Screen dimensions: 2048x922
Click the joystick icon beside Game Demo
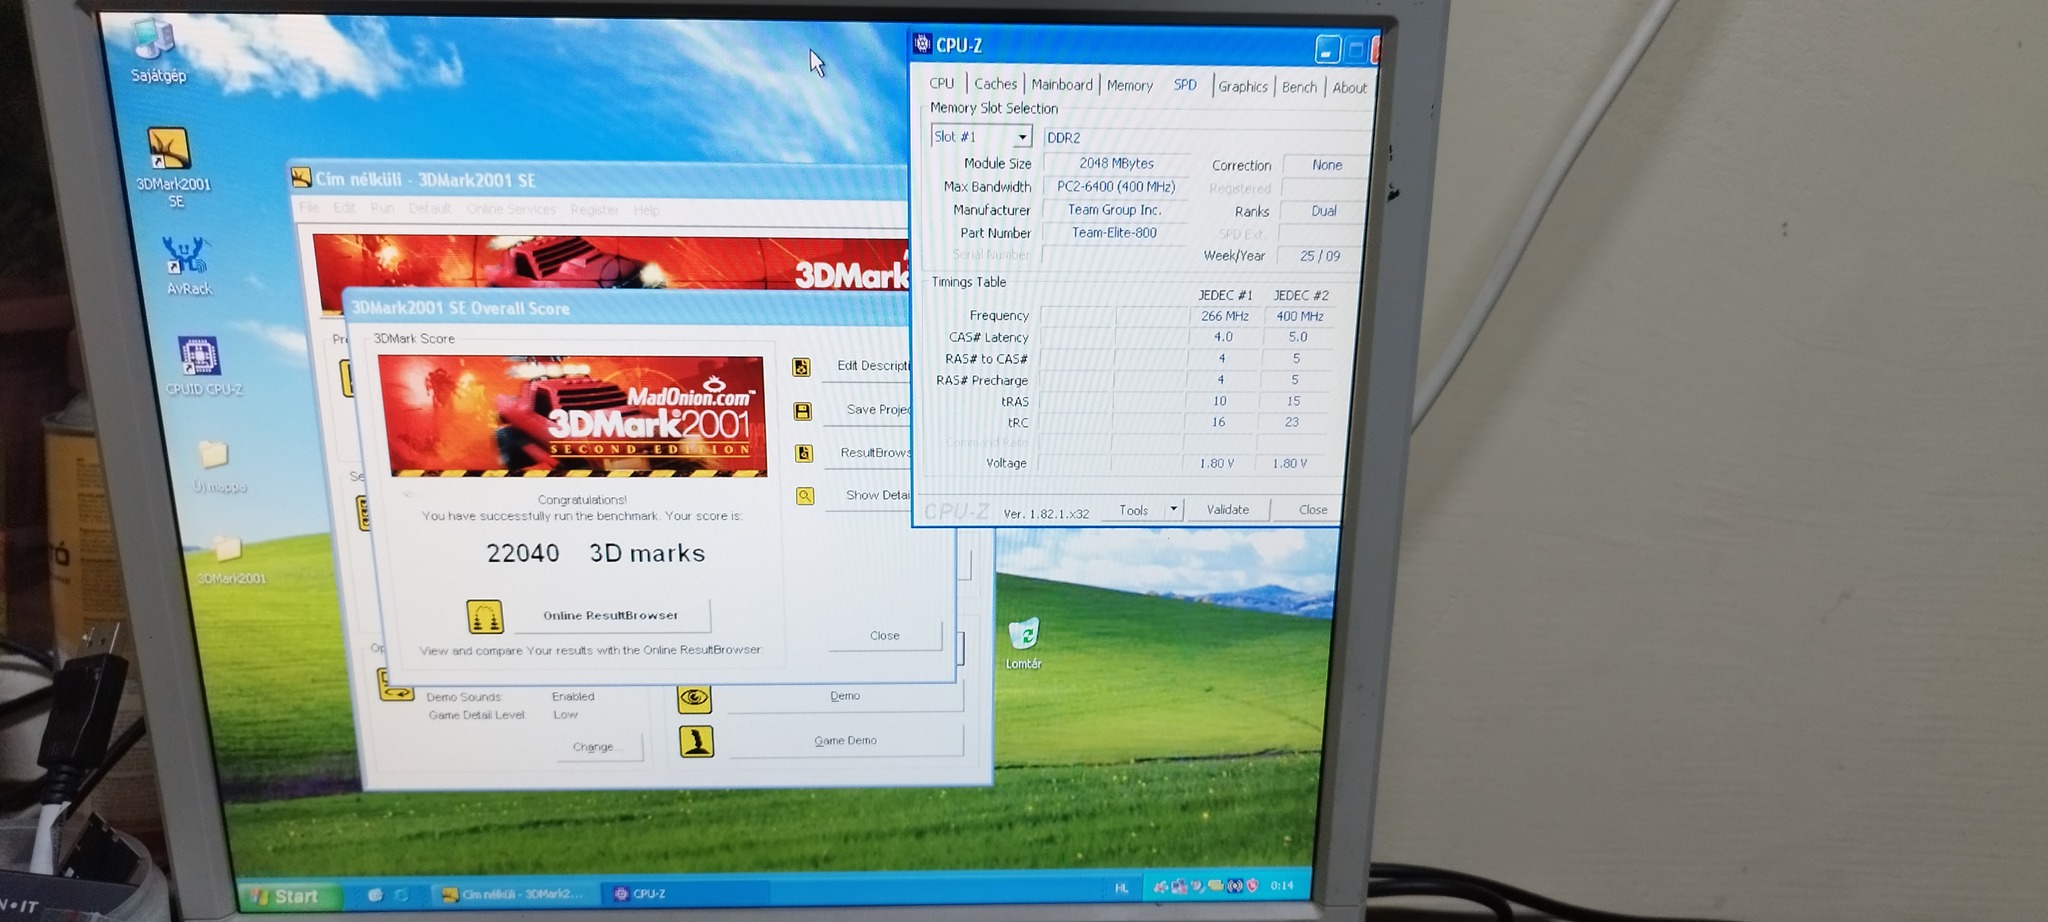697,741
